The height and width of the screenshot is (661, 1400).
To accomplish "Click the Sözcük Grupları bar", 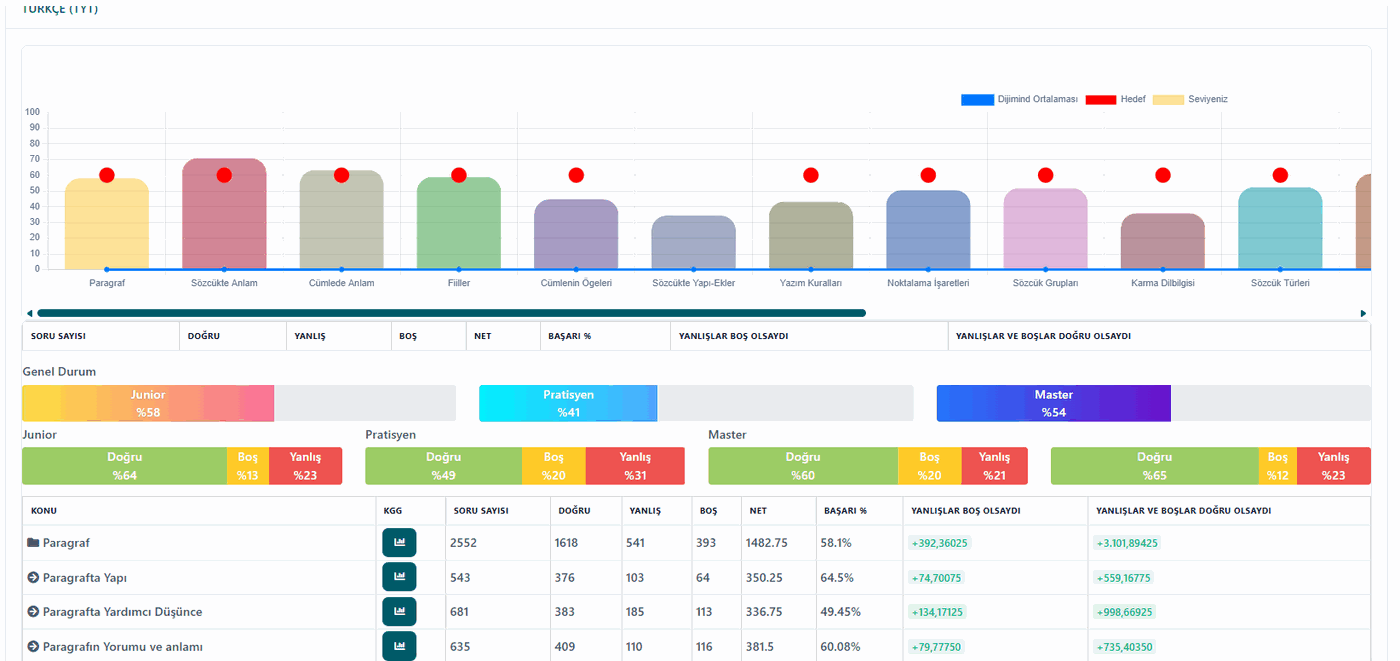I will coord(1045,229).
